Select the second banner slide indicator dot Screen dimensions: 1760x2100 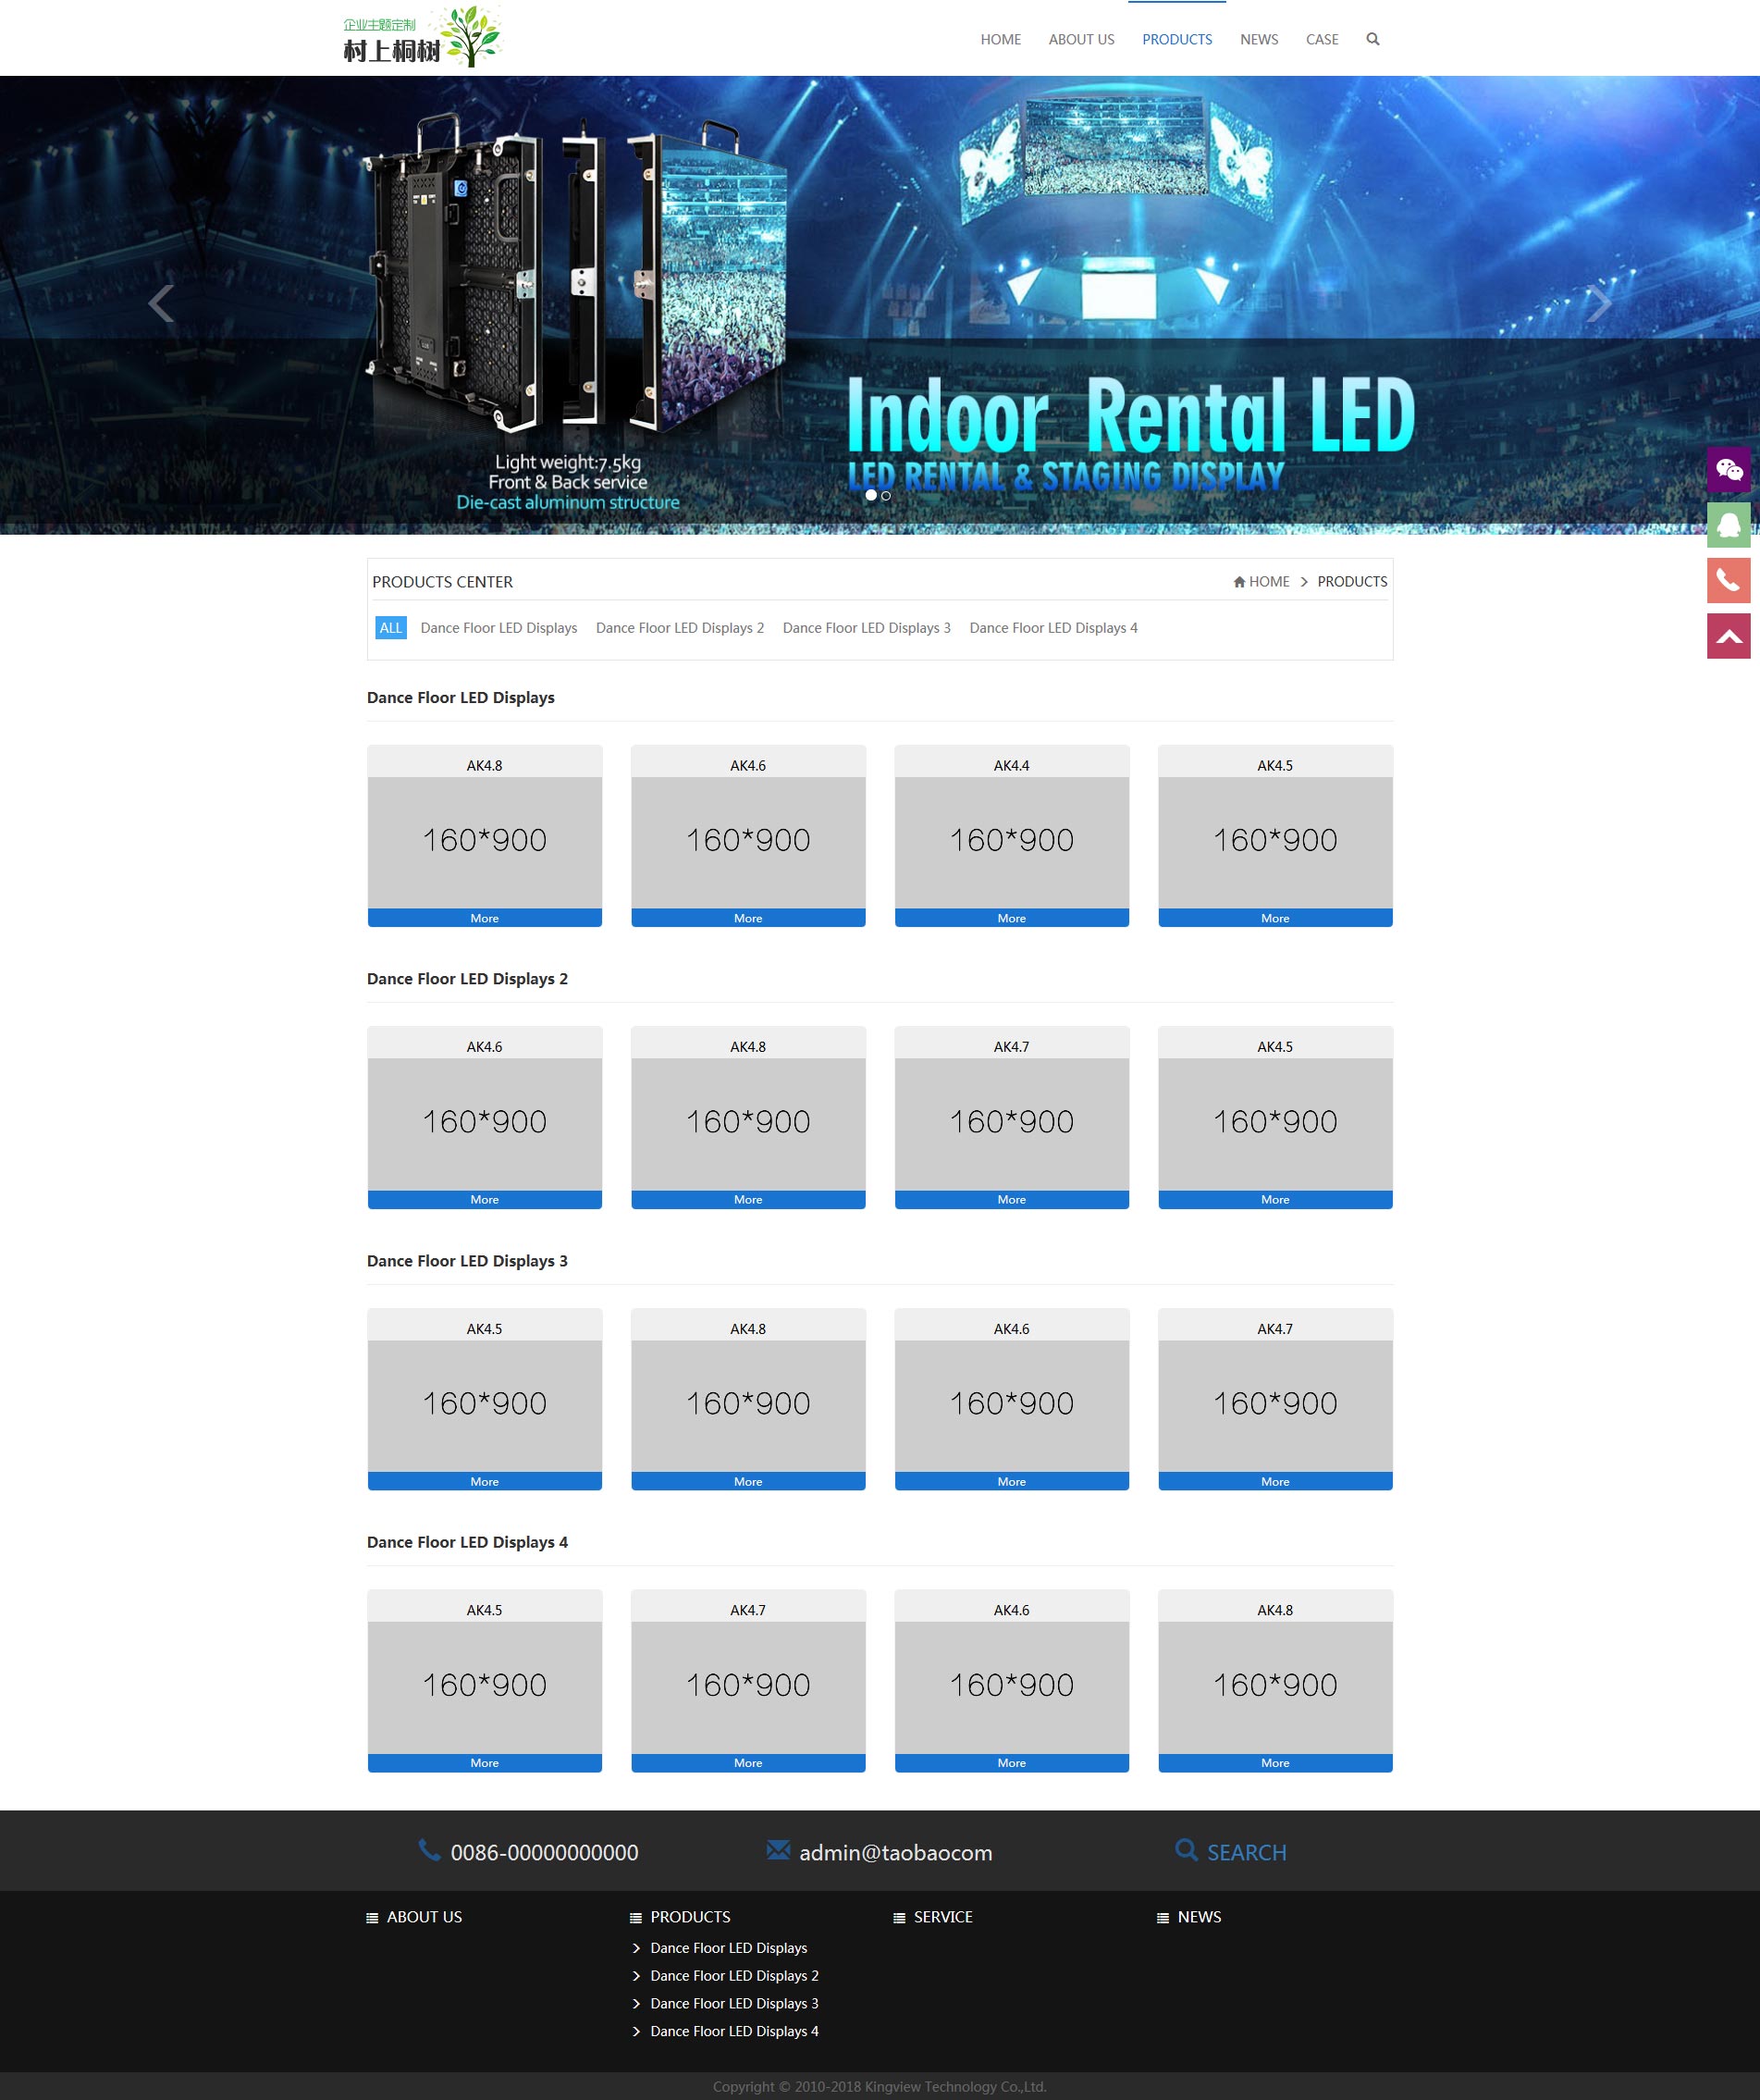(x=886, y=496)
